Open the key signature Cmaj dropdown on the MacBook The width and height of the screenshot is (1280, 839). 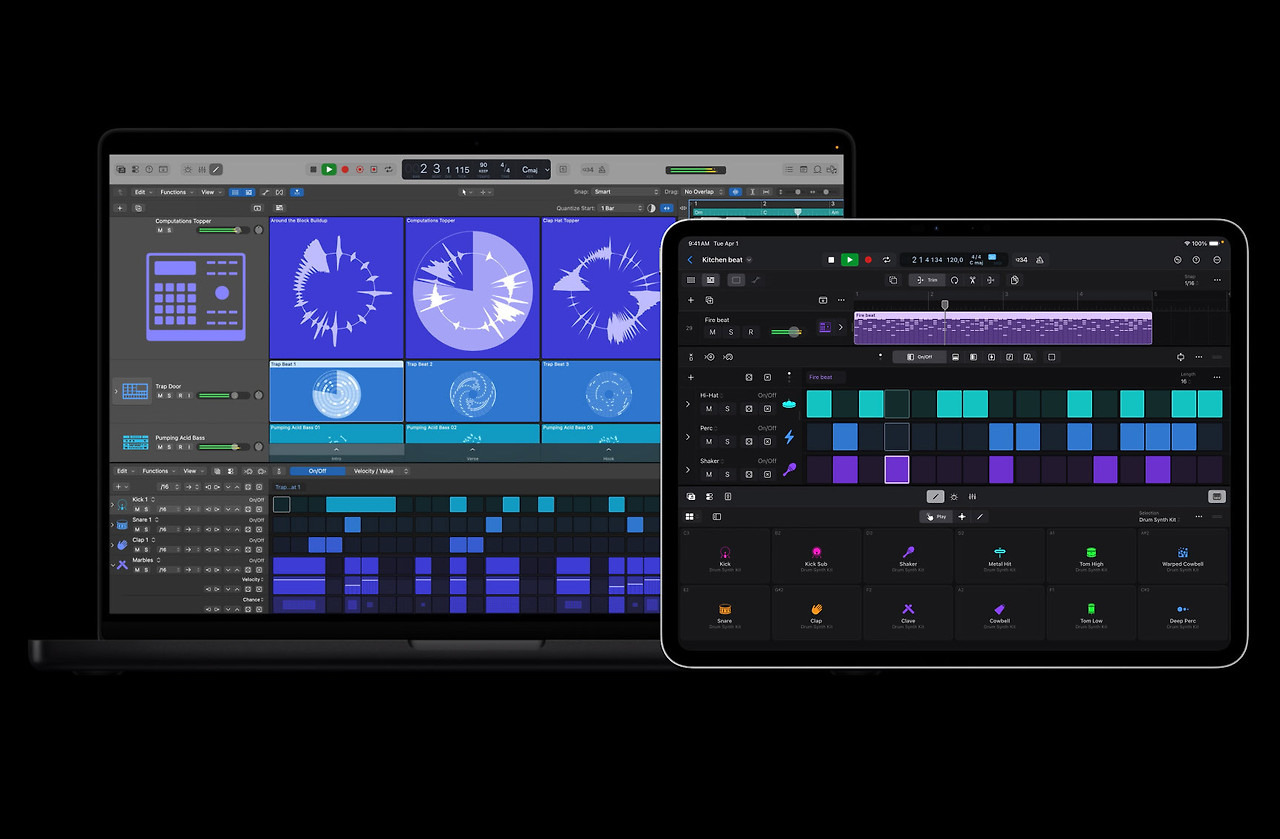(535, 170)
